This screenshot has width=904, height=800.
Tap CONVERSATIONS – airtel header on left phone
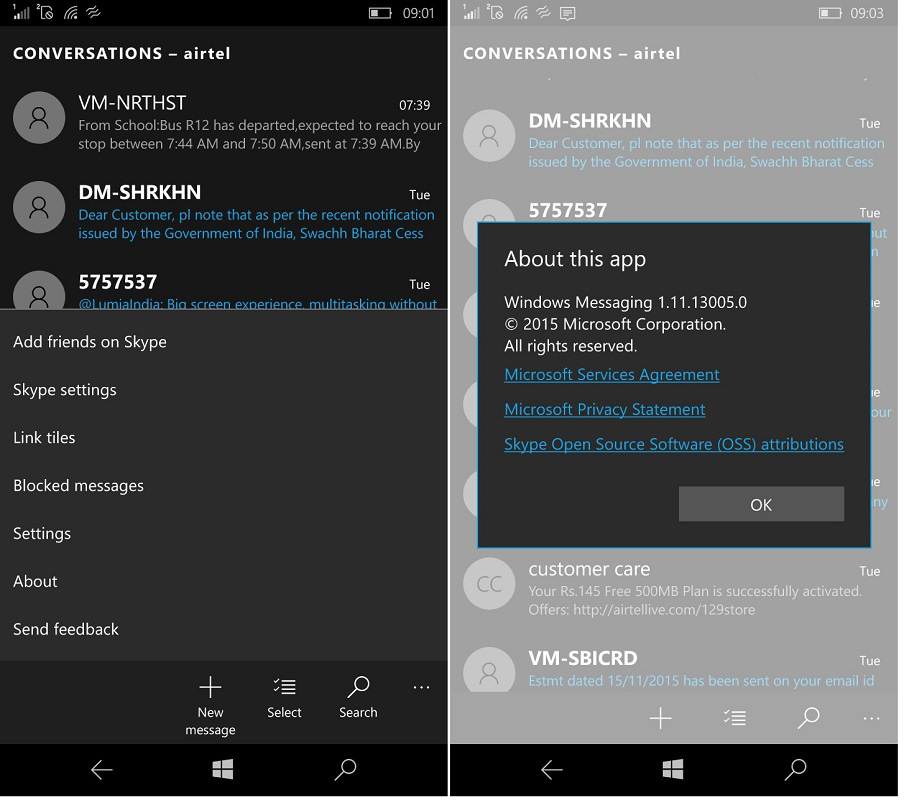pyautogui.click(x=122, y=54)
